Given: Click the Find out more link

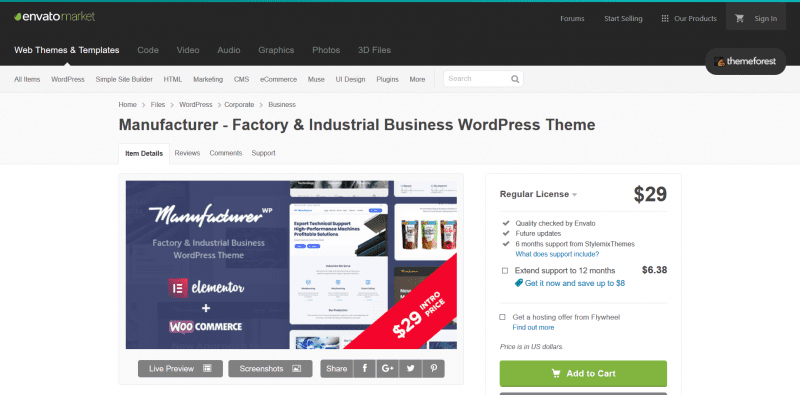Looking at the screenshot, I should point(533,328).
